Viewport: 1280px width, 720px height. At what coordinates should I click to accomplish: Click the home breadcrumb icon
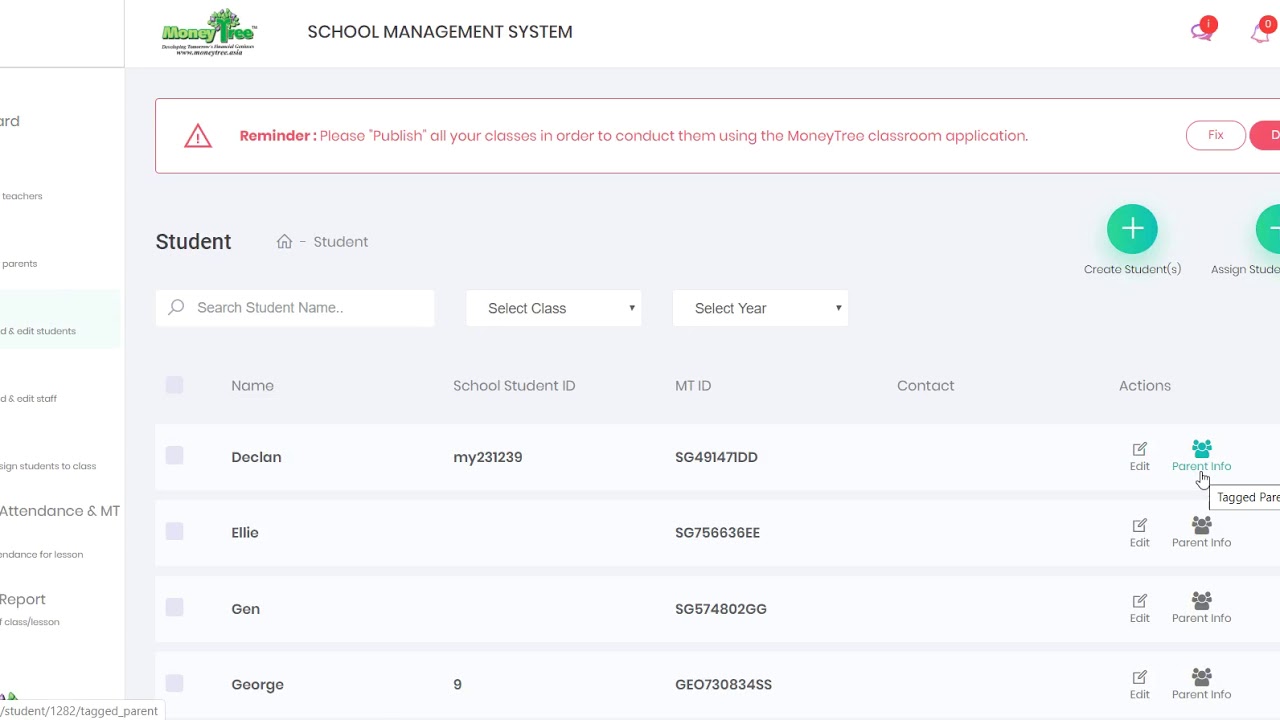click(x=284, y=241)
